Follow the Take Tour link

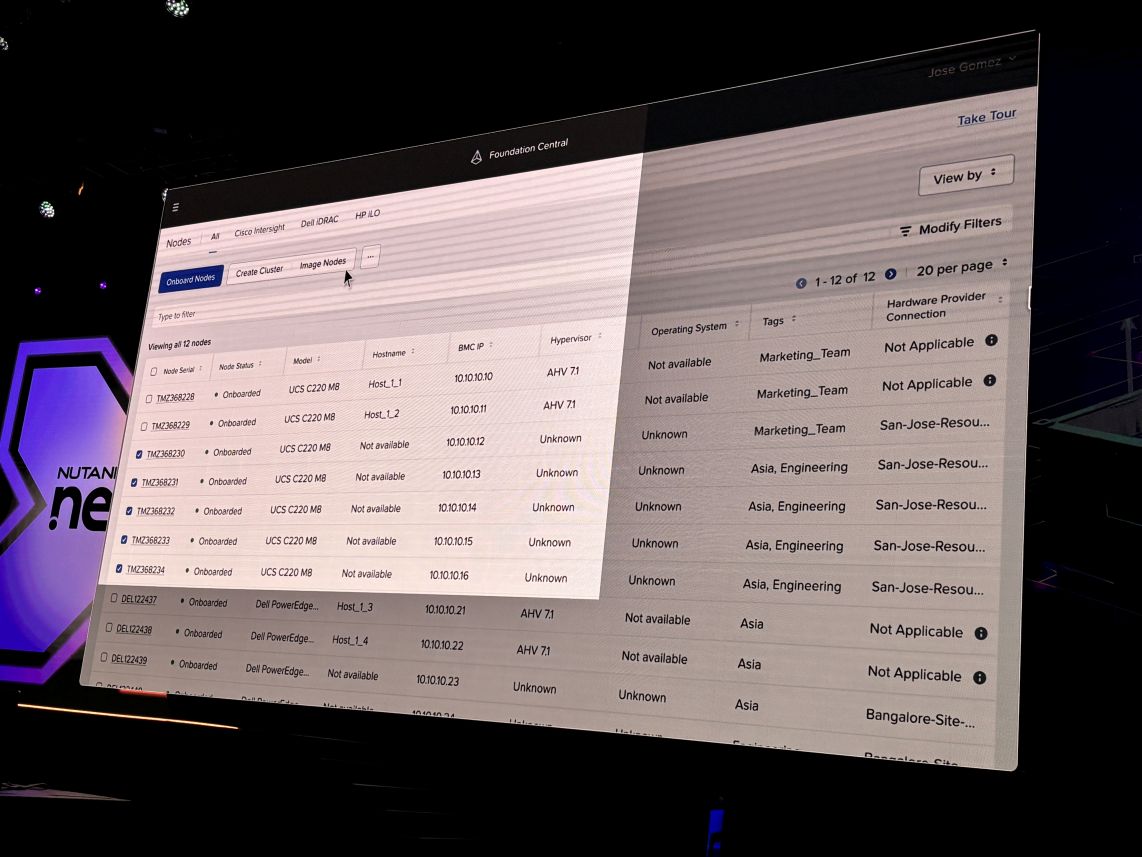(x=986, y=118)
